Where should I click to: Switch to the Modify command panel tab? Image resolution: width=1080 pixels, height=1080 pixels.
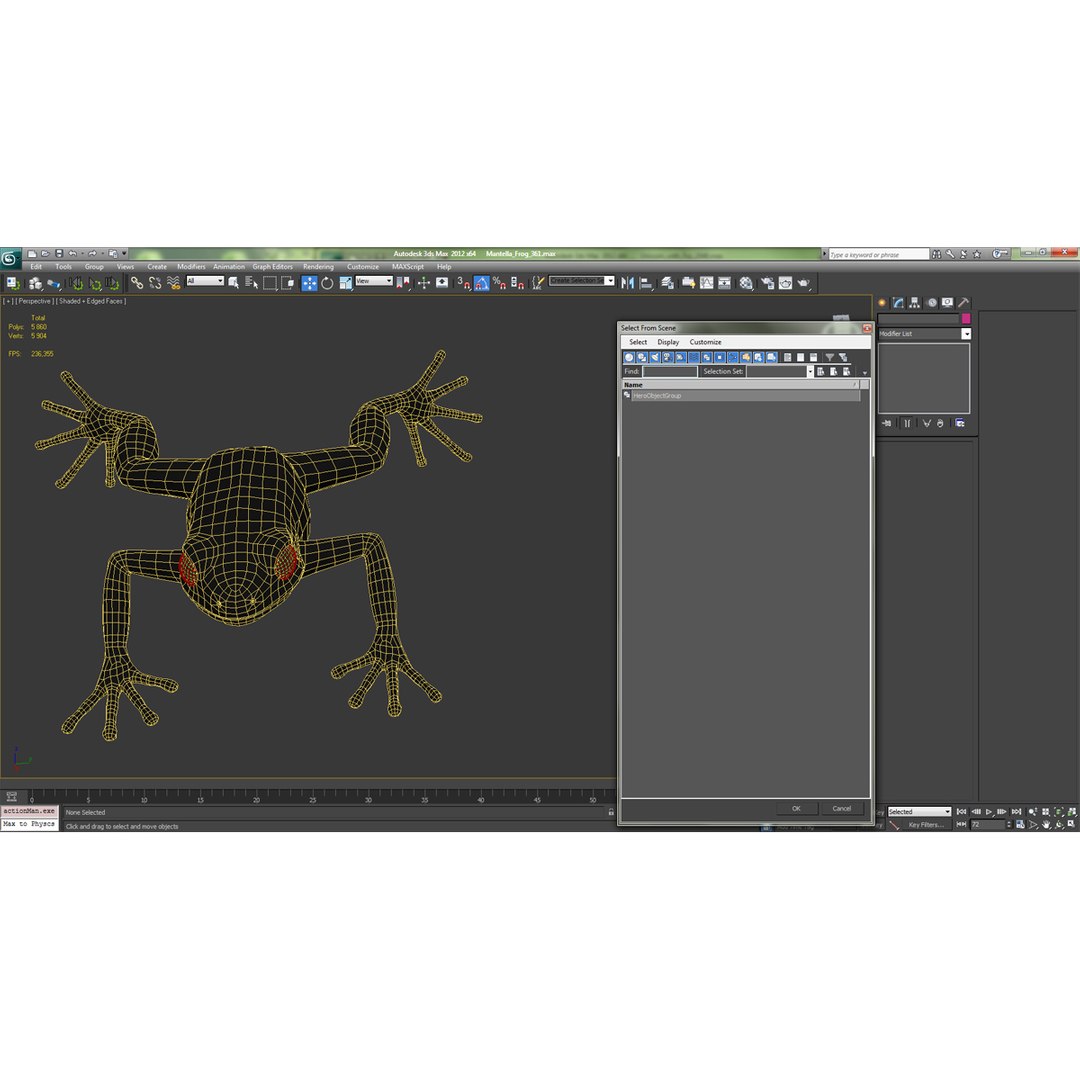coord(898,302)
